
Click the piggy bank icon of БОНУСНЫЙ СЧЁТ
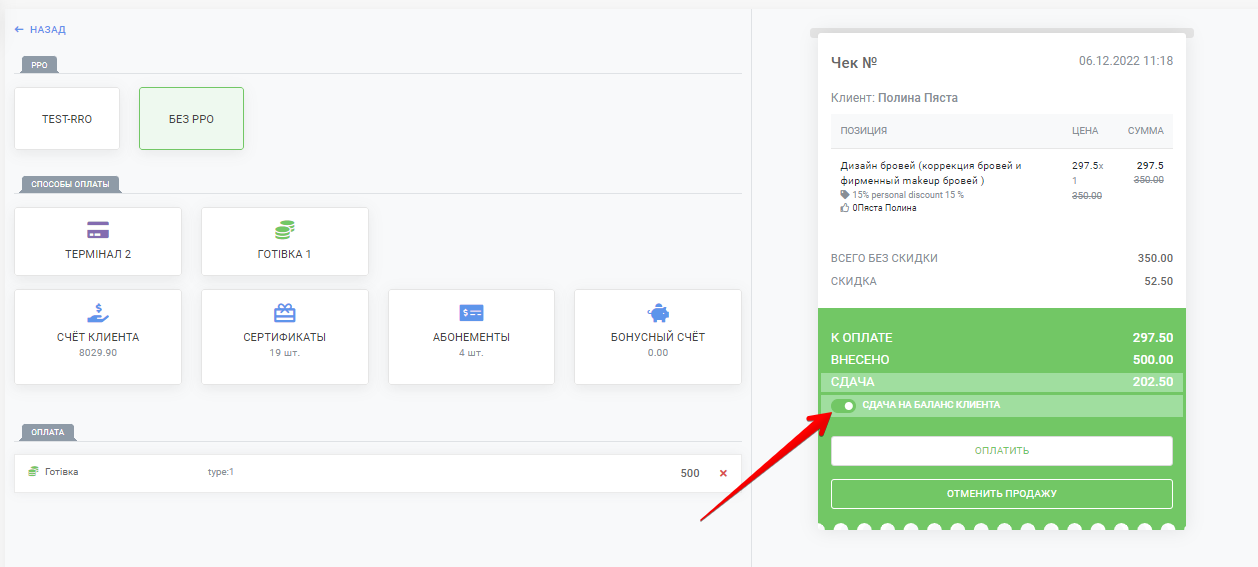(658, 312)
